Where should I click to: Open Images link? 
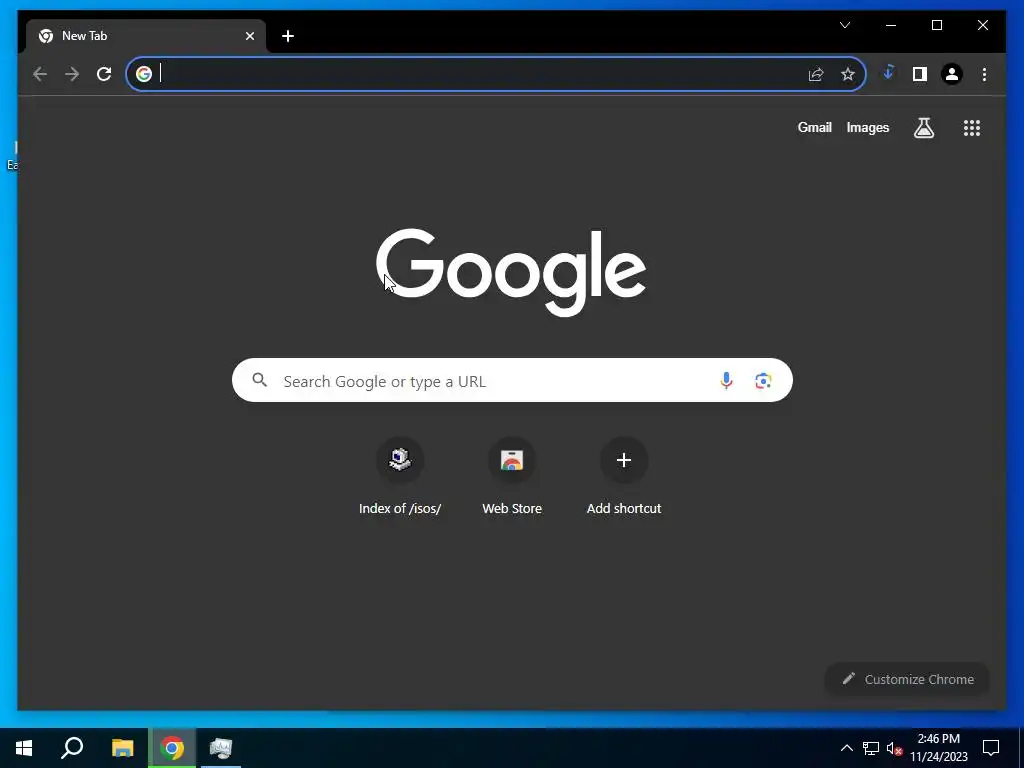click(x=867, y=128)
